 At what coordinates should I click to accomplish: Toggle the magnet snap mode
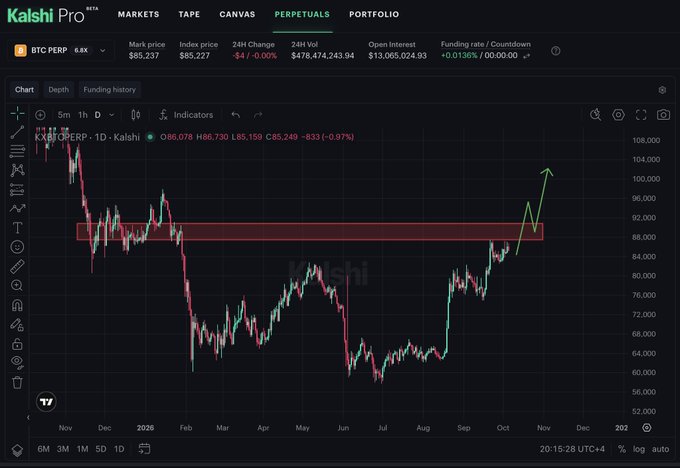(17, 305)
